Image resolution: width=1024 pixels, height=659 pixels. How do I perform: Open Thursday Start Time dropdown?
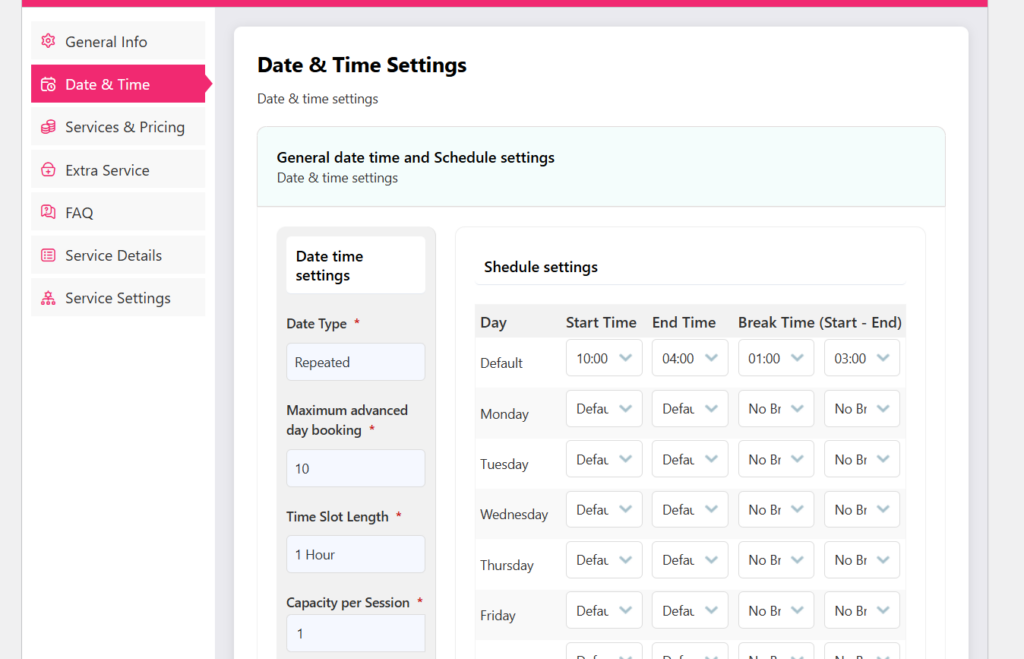[604, 560]
